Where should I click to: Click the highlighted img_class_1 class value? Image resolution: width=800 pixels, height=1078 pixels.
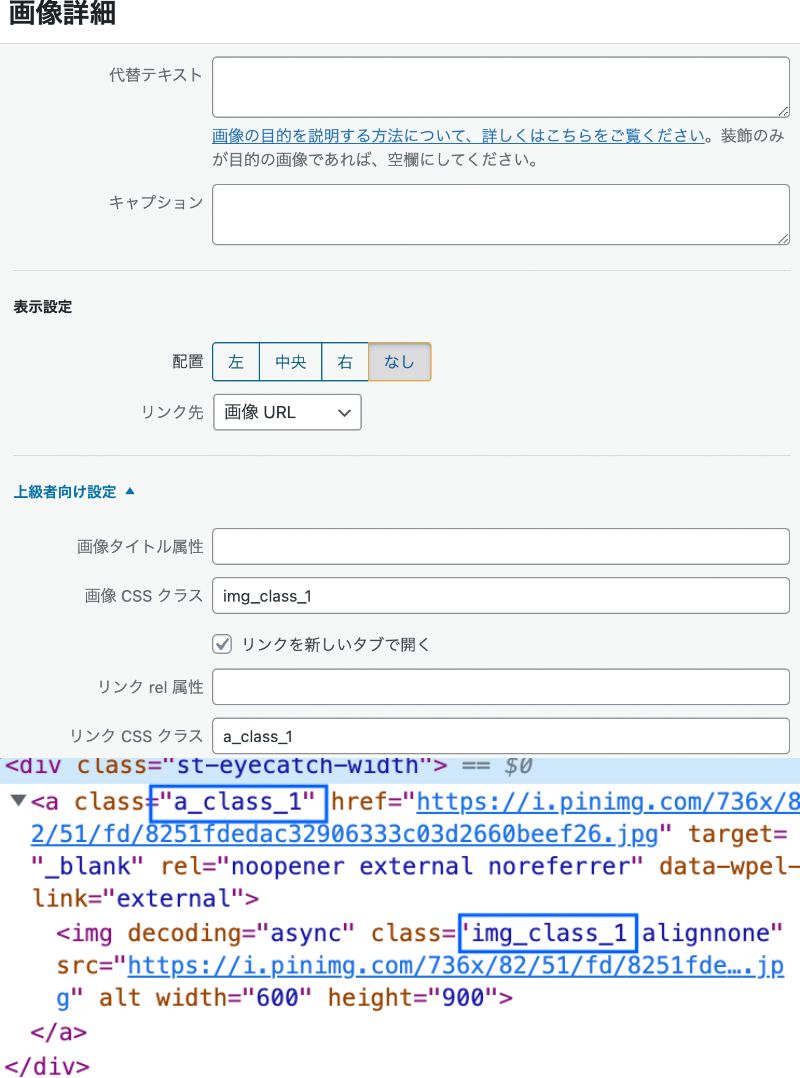coord(546,932)
